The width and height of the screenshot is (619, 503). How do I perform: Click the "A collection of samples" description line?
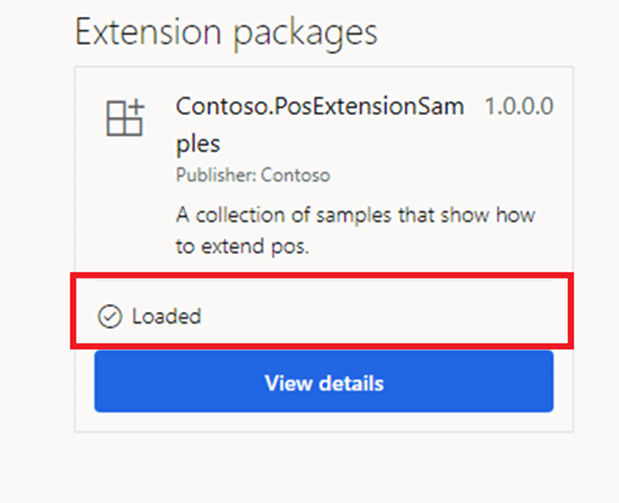coord(355,215)
